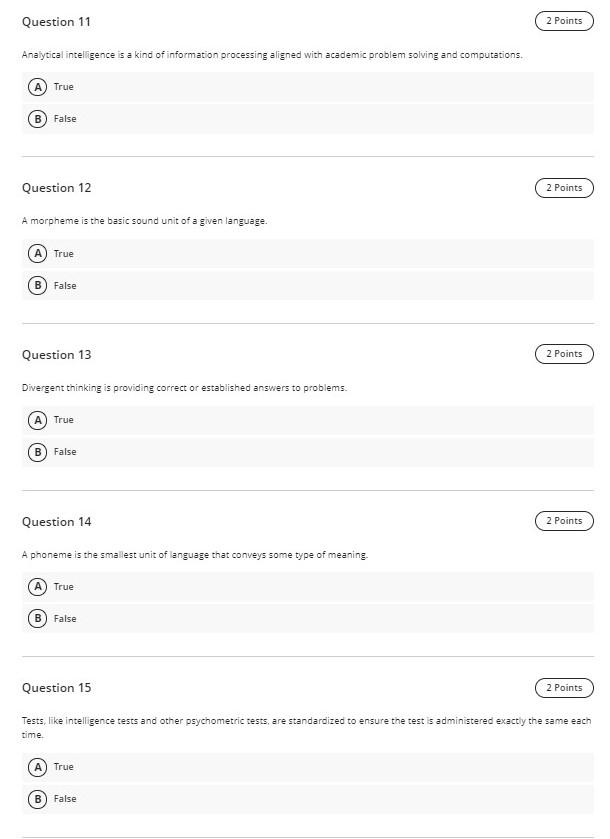
Task: Click the Question 14 heading
Action: click(55, 521)
